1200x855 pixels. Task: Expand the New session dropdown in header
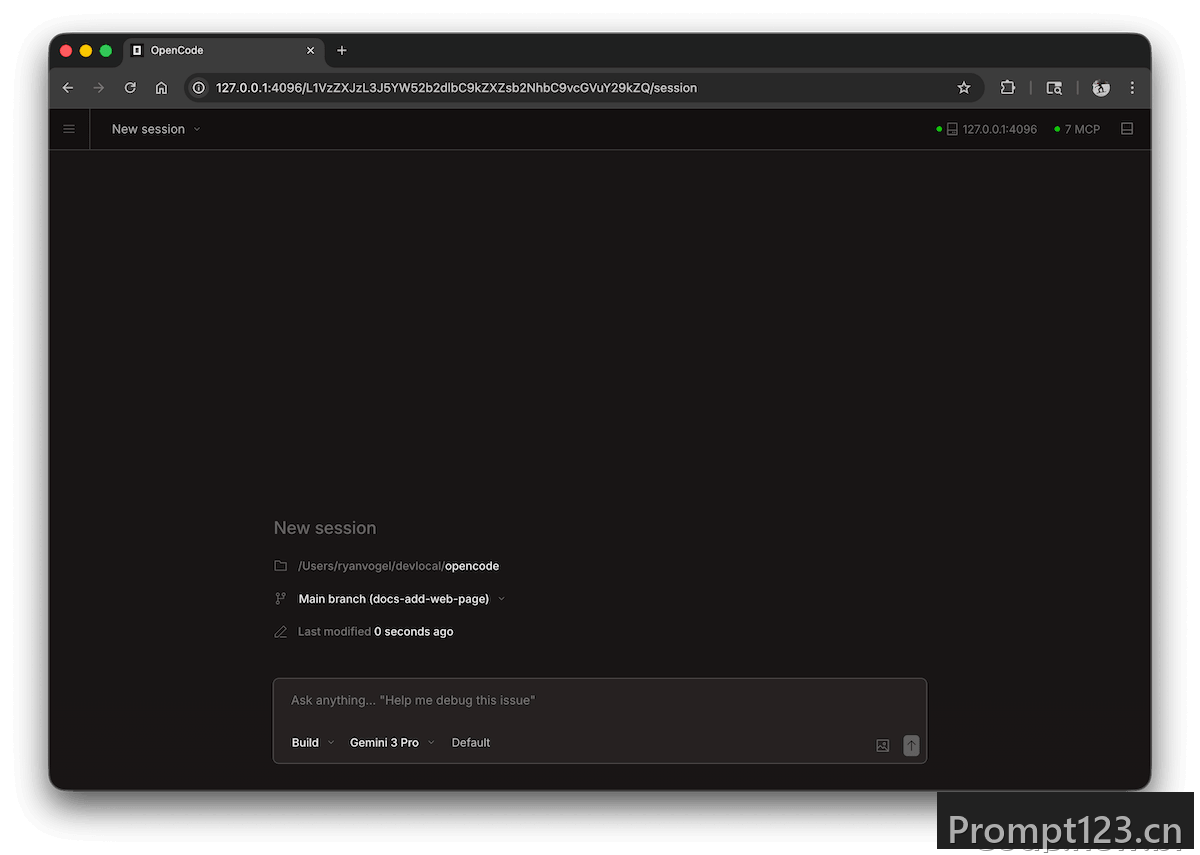point(156,129)
